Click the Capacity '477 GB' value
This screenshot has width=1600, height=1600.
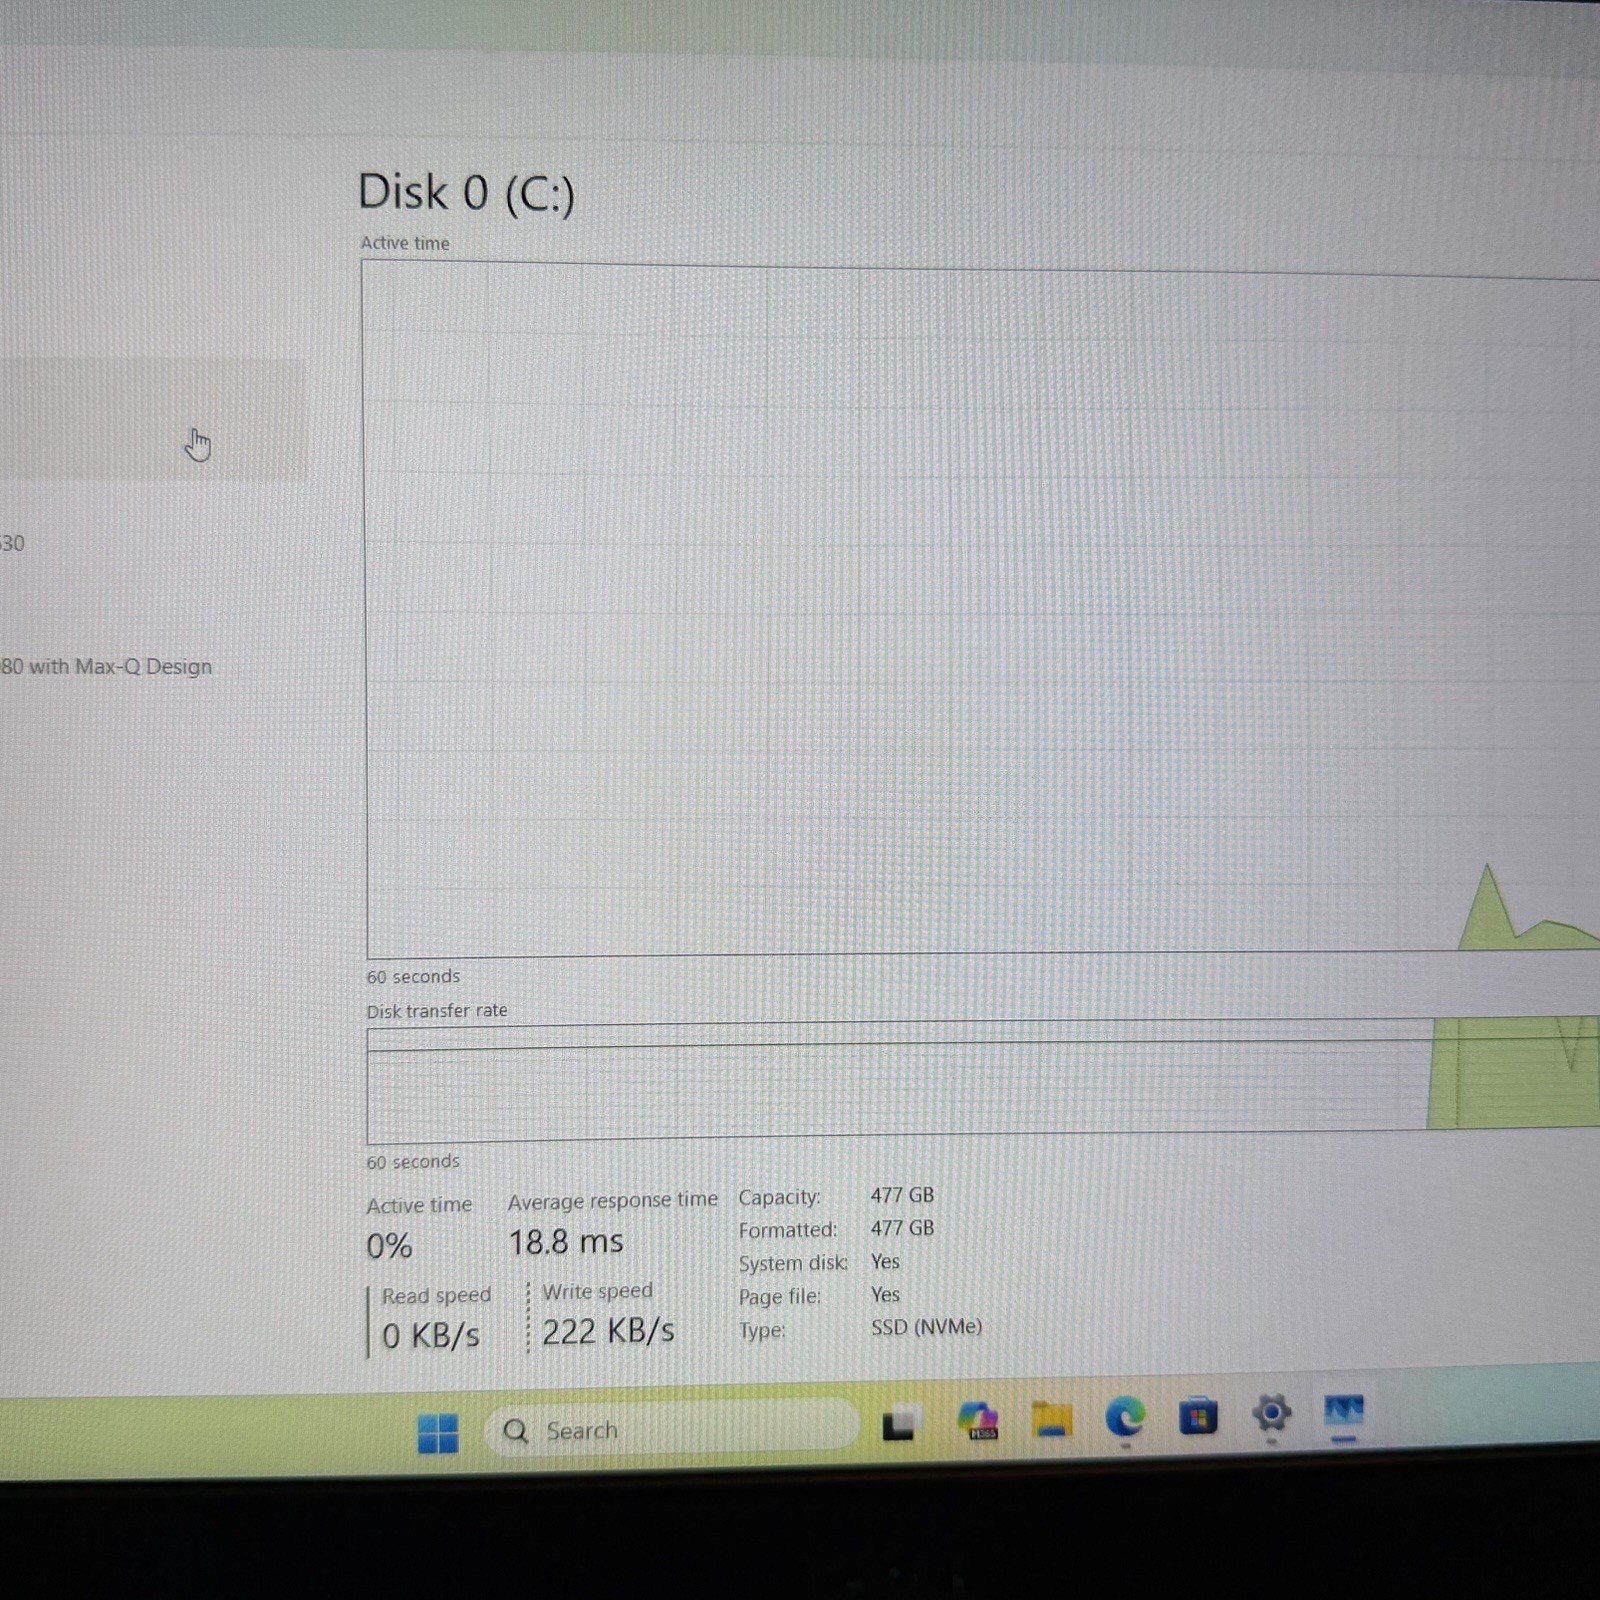tap(902, 1195)
